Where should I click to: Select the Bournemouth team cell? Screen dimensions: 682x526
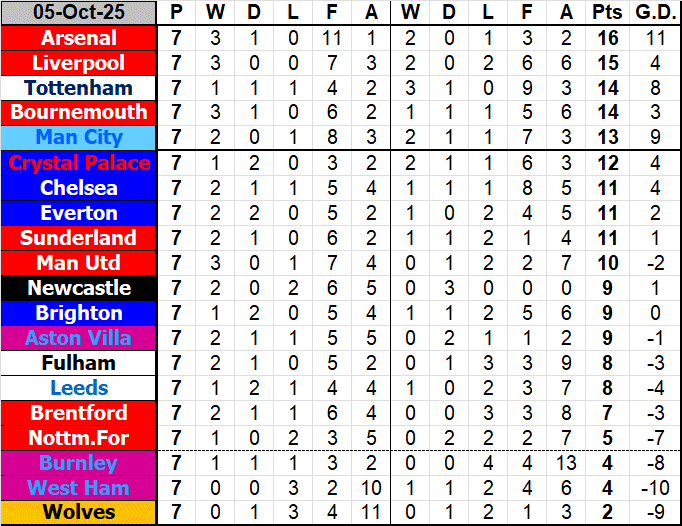[79, 113]
